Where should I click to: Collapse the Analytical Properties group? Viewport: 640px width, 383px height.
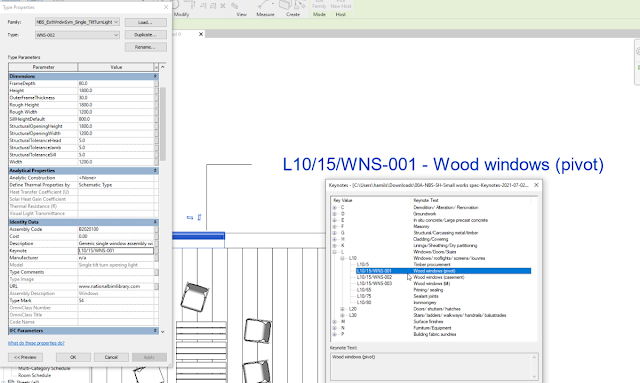[x=155, y=171]
